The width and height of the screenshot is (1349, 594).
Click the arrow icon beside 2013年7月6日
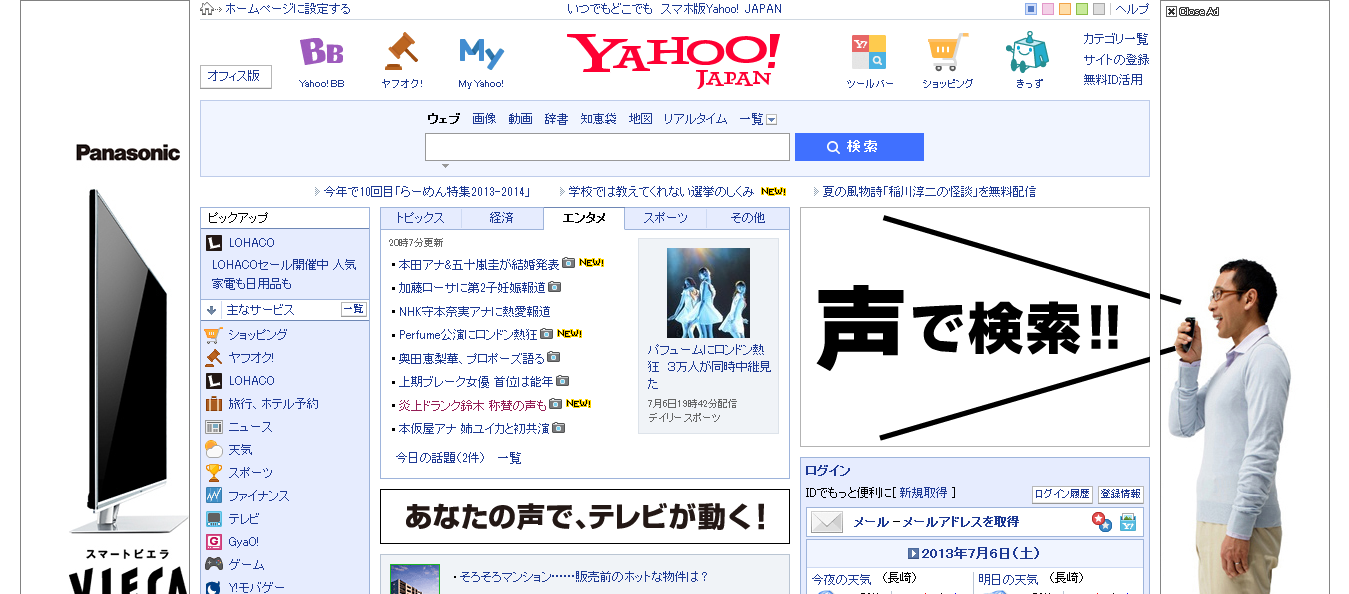[x=913, y=553]
